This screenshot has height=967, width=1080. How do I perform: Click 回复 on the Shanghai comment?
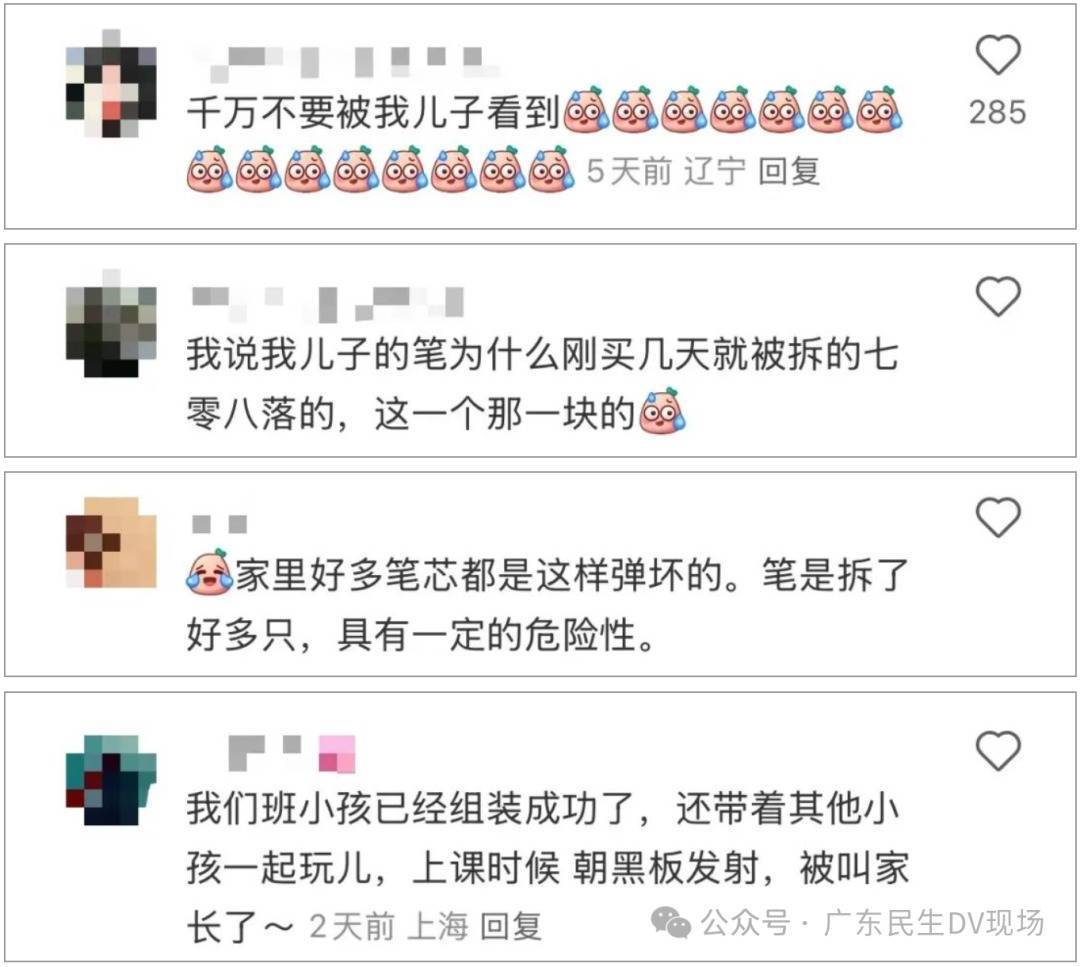coord(510,926)
